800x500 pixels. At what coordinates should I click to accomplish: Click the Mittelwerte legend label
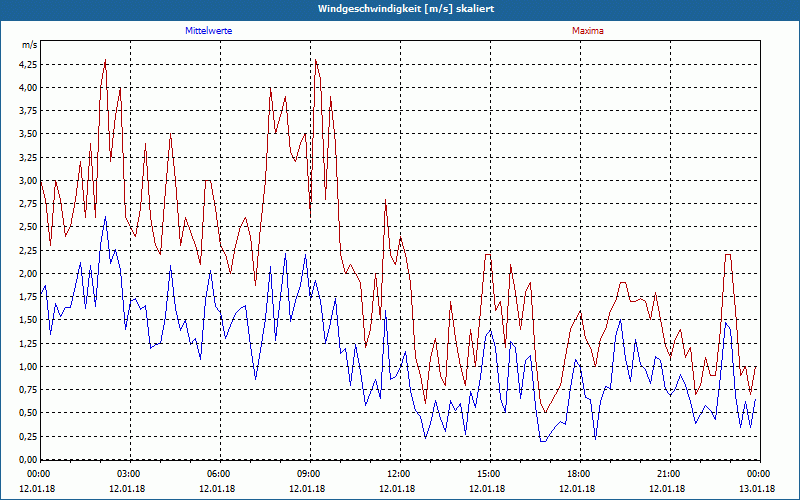point(208,31)
